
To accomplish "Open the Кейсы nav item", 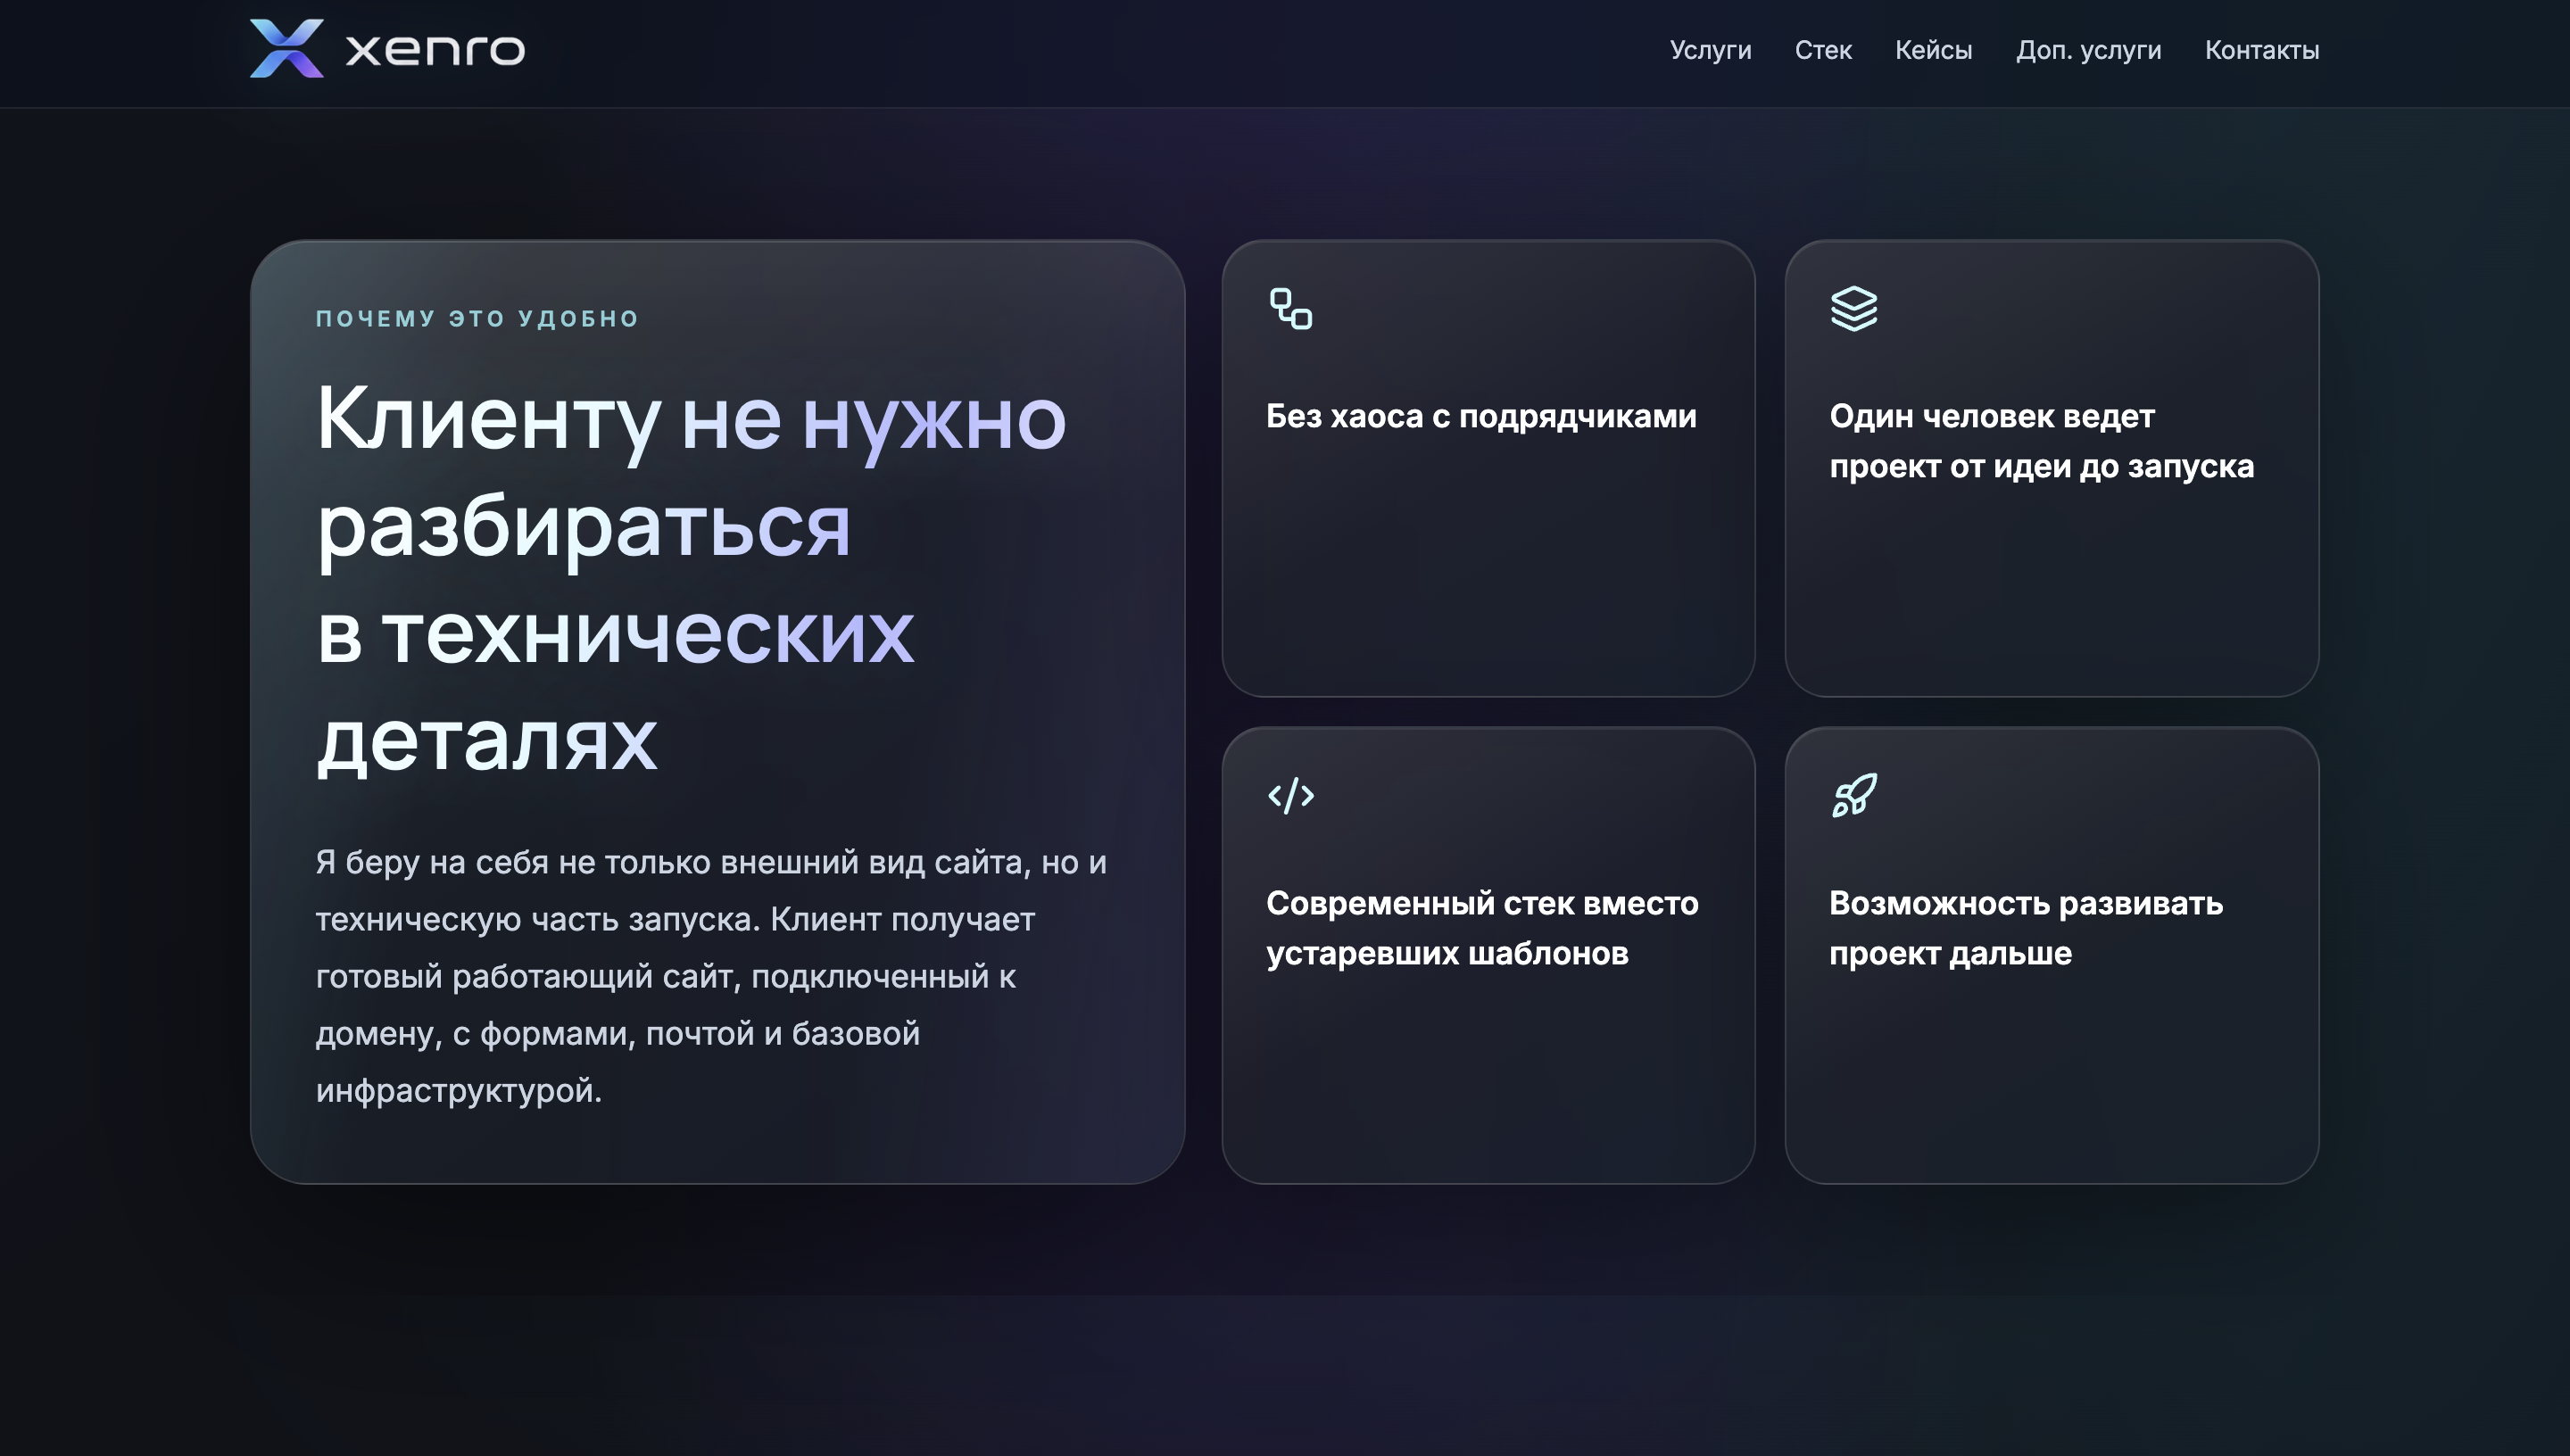I will point(1933,50).
